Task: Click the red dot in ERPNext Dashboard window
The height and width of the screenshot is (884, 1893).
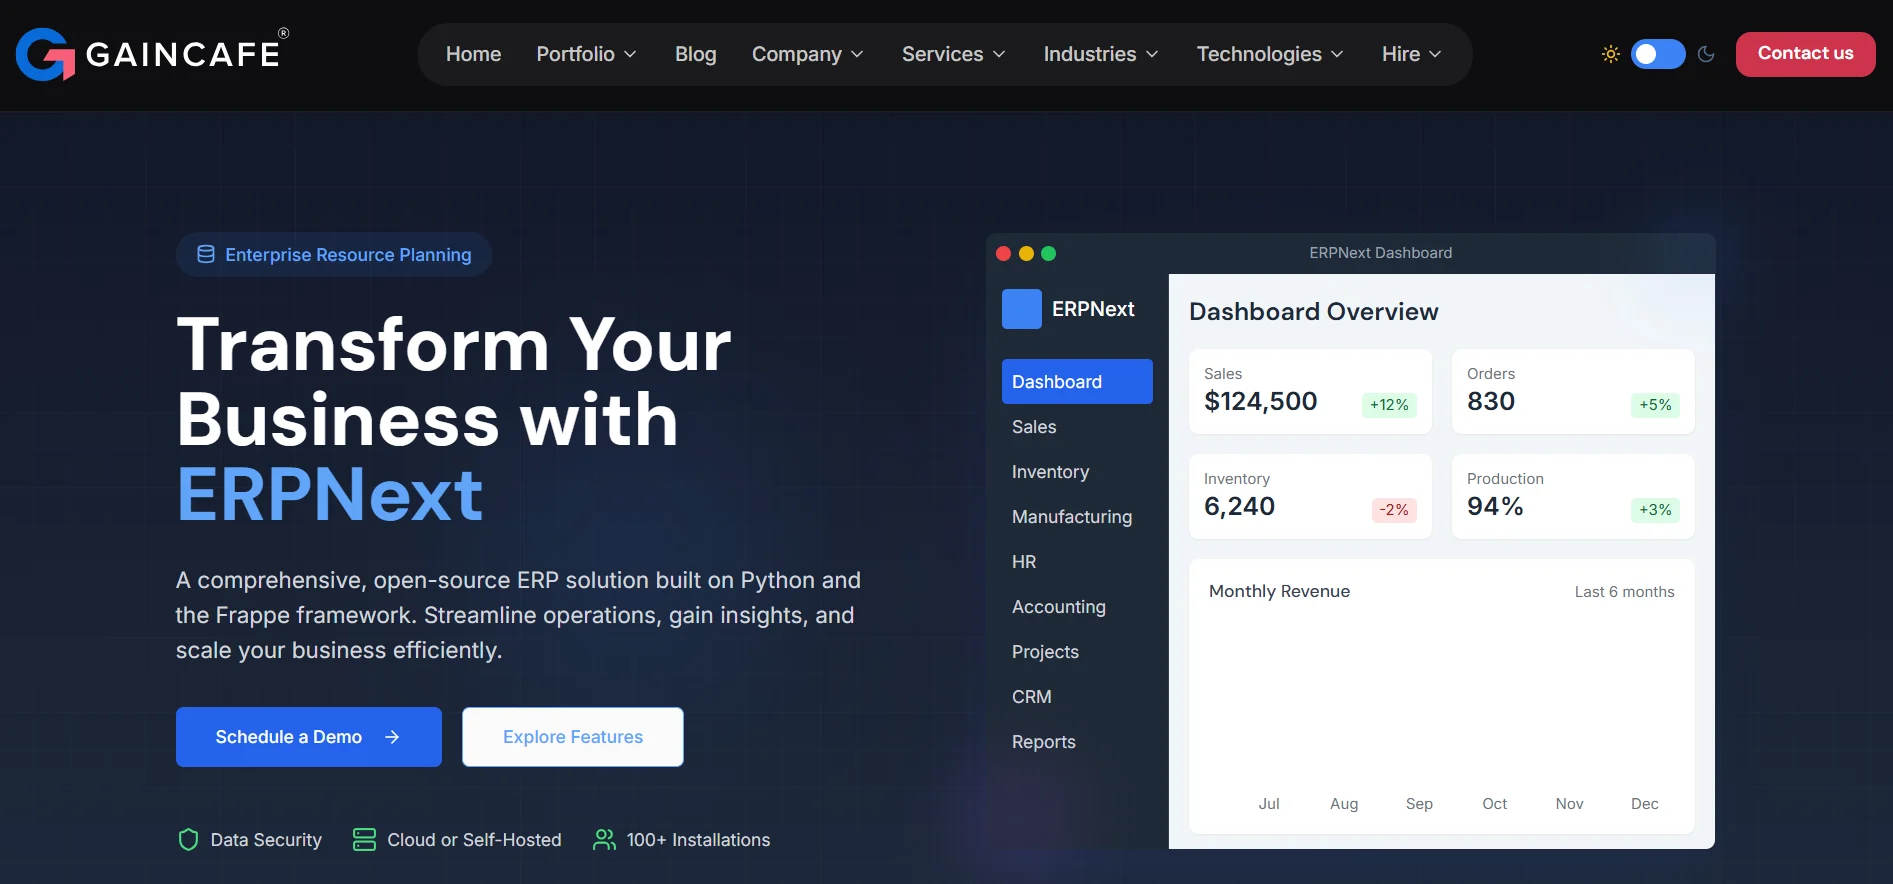Action: [1003, 254]
